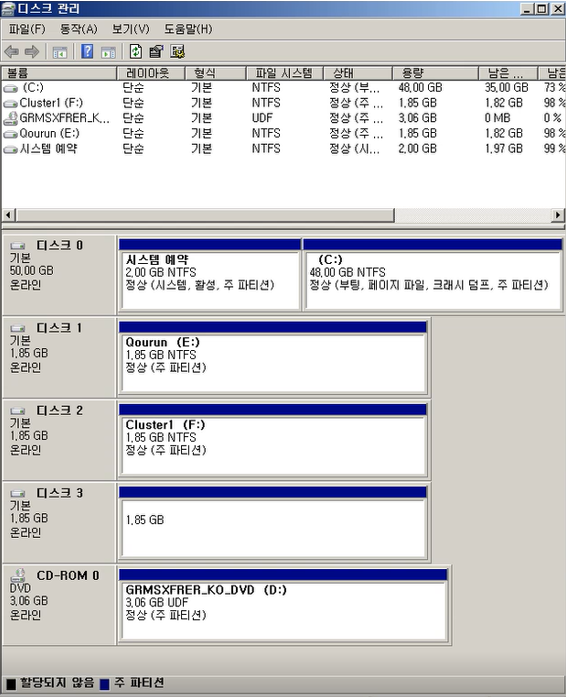Toggle the console tree pane icon

click(x=60, y=52)
